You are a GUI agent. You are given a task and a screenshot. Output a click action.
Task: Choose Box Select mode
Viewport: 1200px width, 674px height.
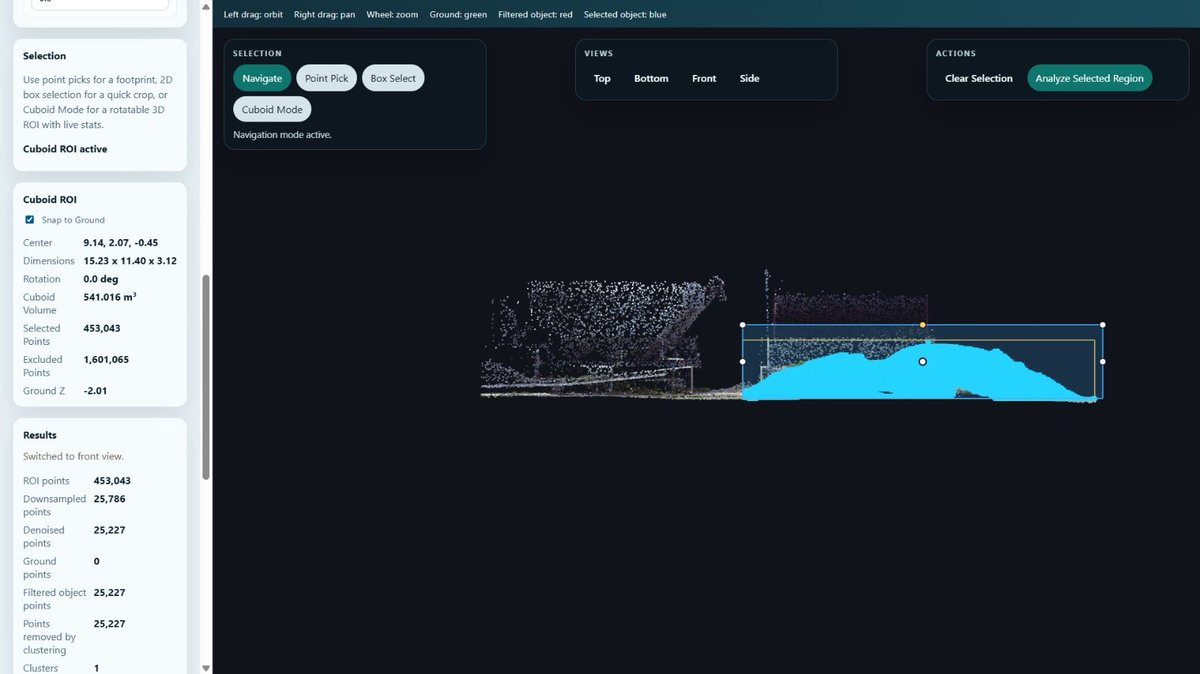[x=393, y=78]
